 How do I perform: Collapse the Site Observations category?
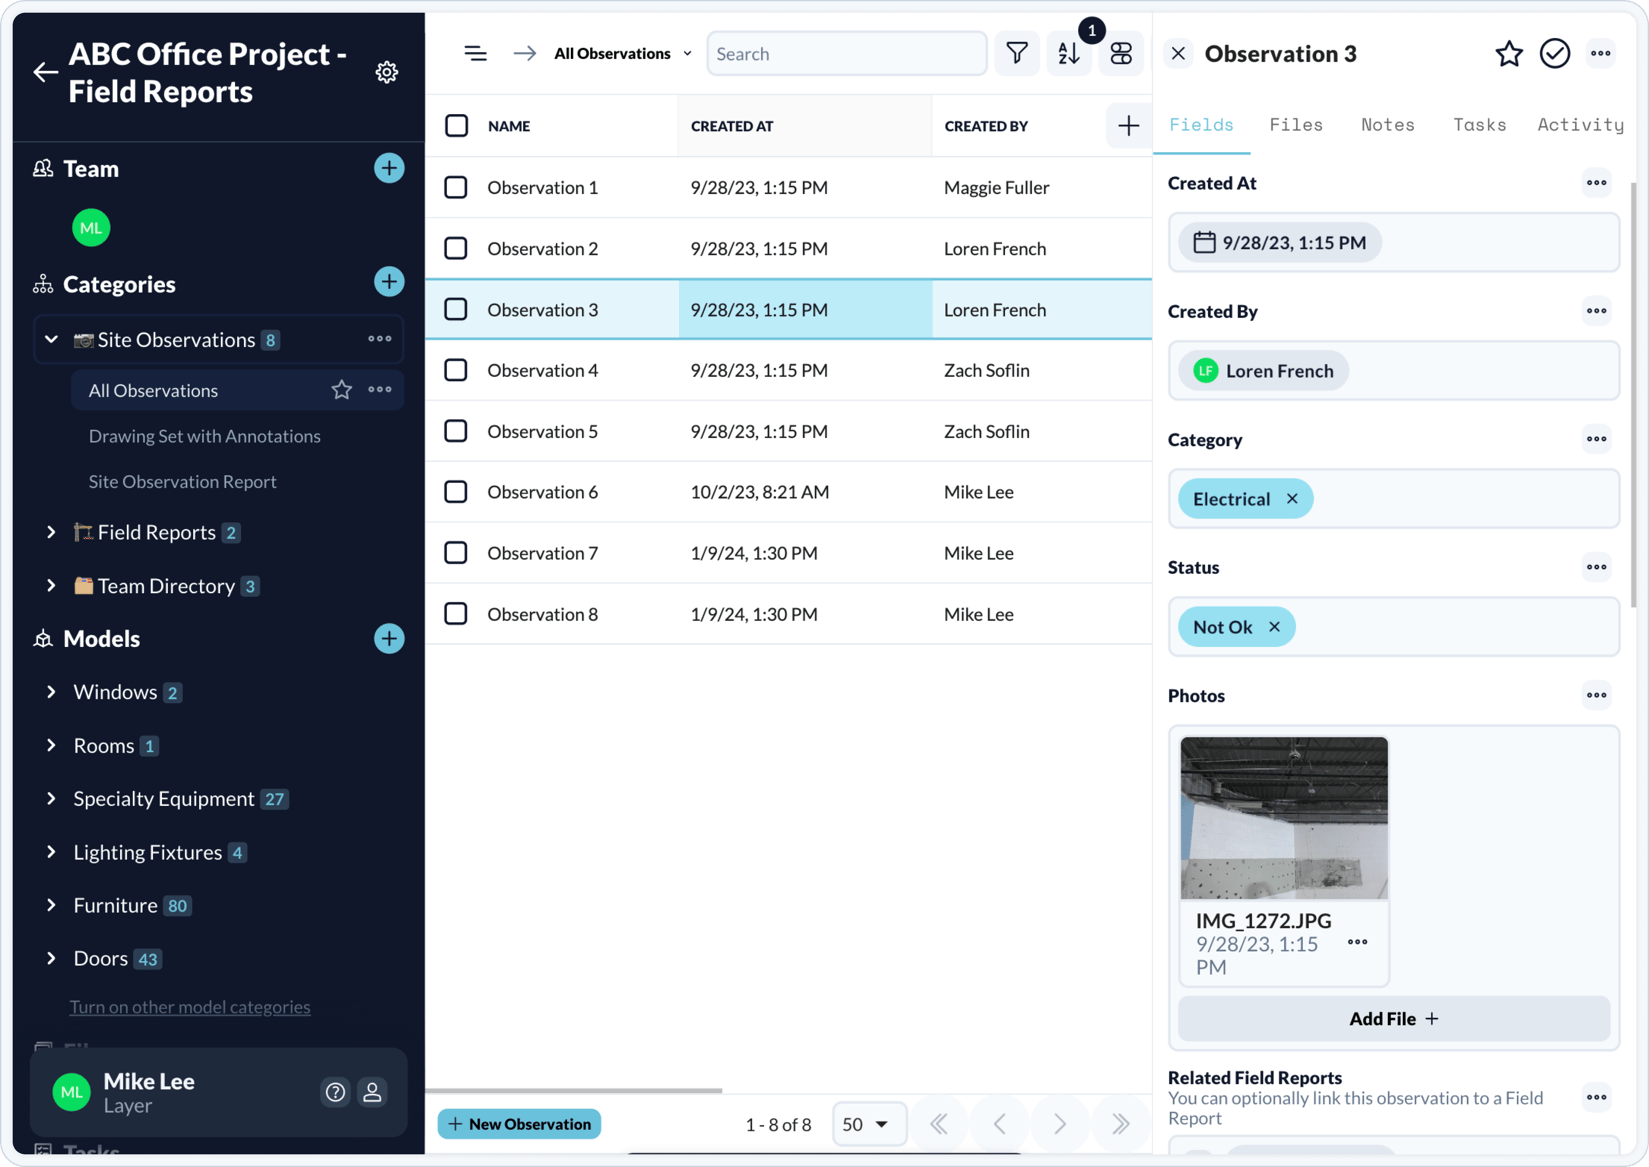coord(51,339)
